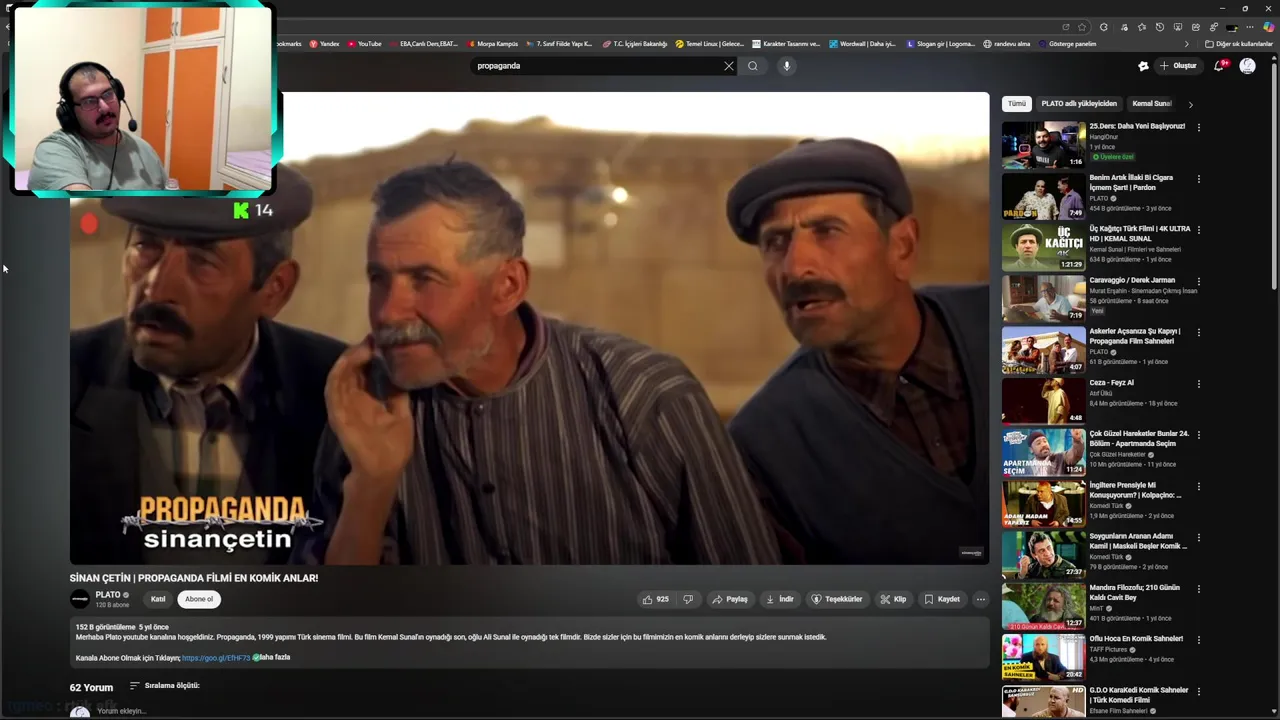Screen dimensions: 1280x720
Task: Click Abone ol subscribe button
Action: (x=199, y=599)
